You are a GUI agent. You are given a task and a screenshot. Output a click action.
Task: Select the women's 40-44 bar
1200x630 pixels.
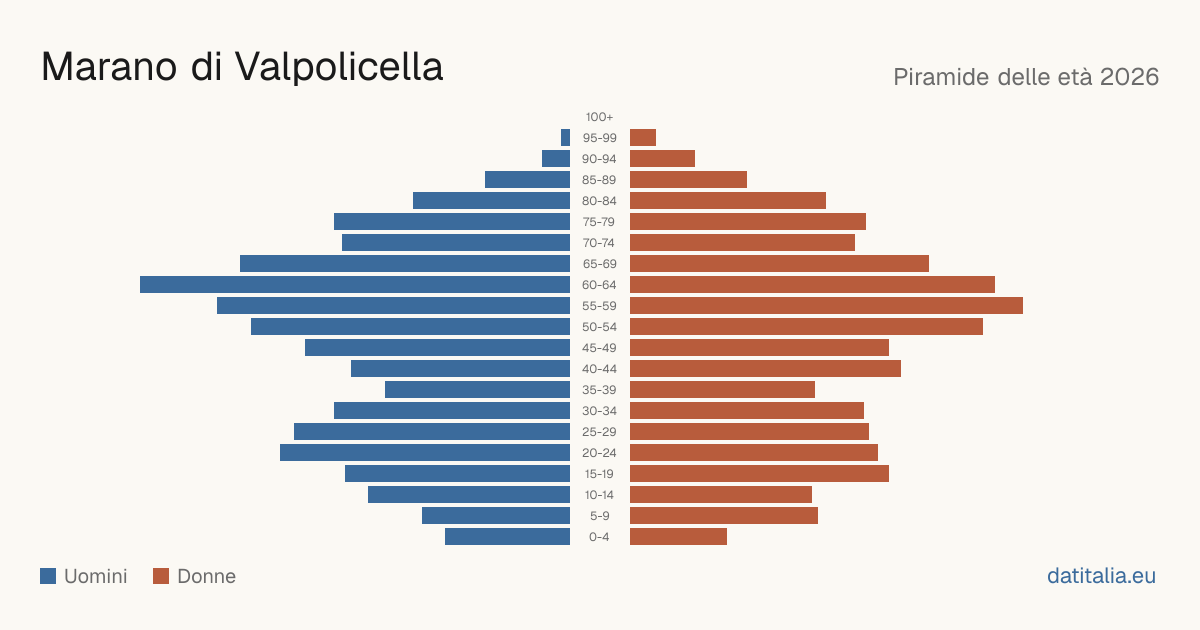[765, 369]
